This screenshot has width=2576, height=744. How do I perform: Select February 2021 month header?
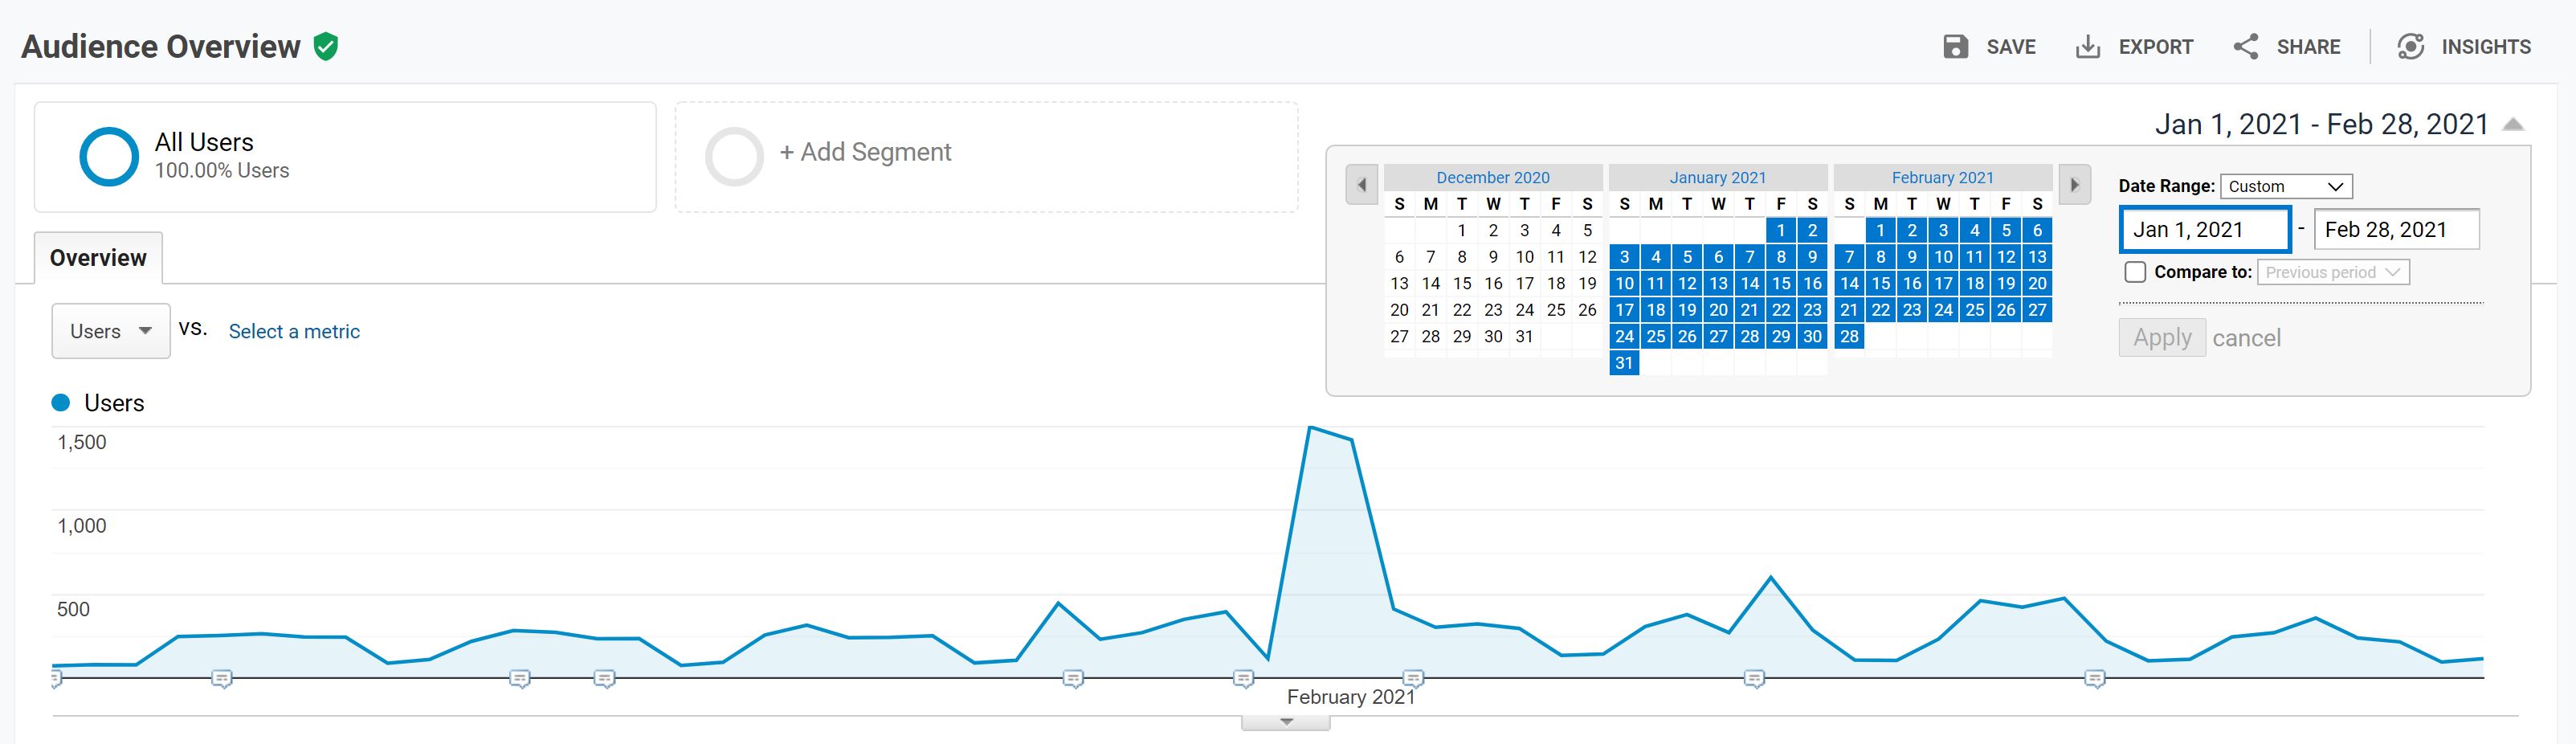coord(1943,177)
